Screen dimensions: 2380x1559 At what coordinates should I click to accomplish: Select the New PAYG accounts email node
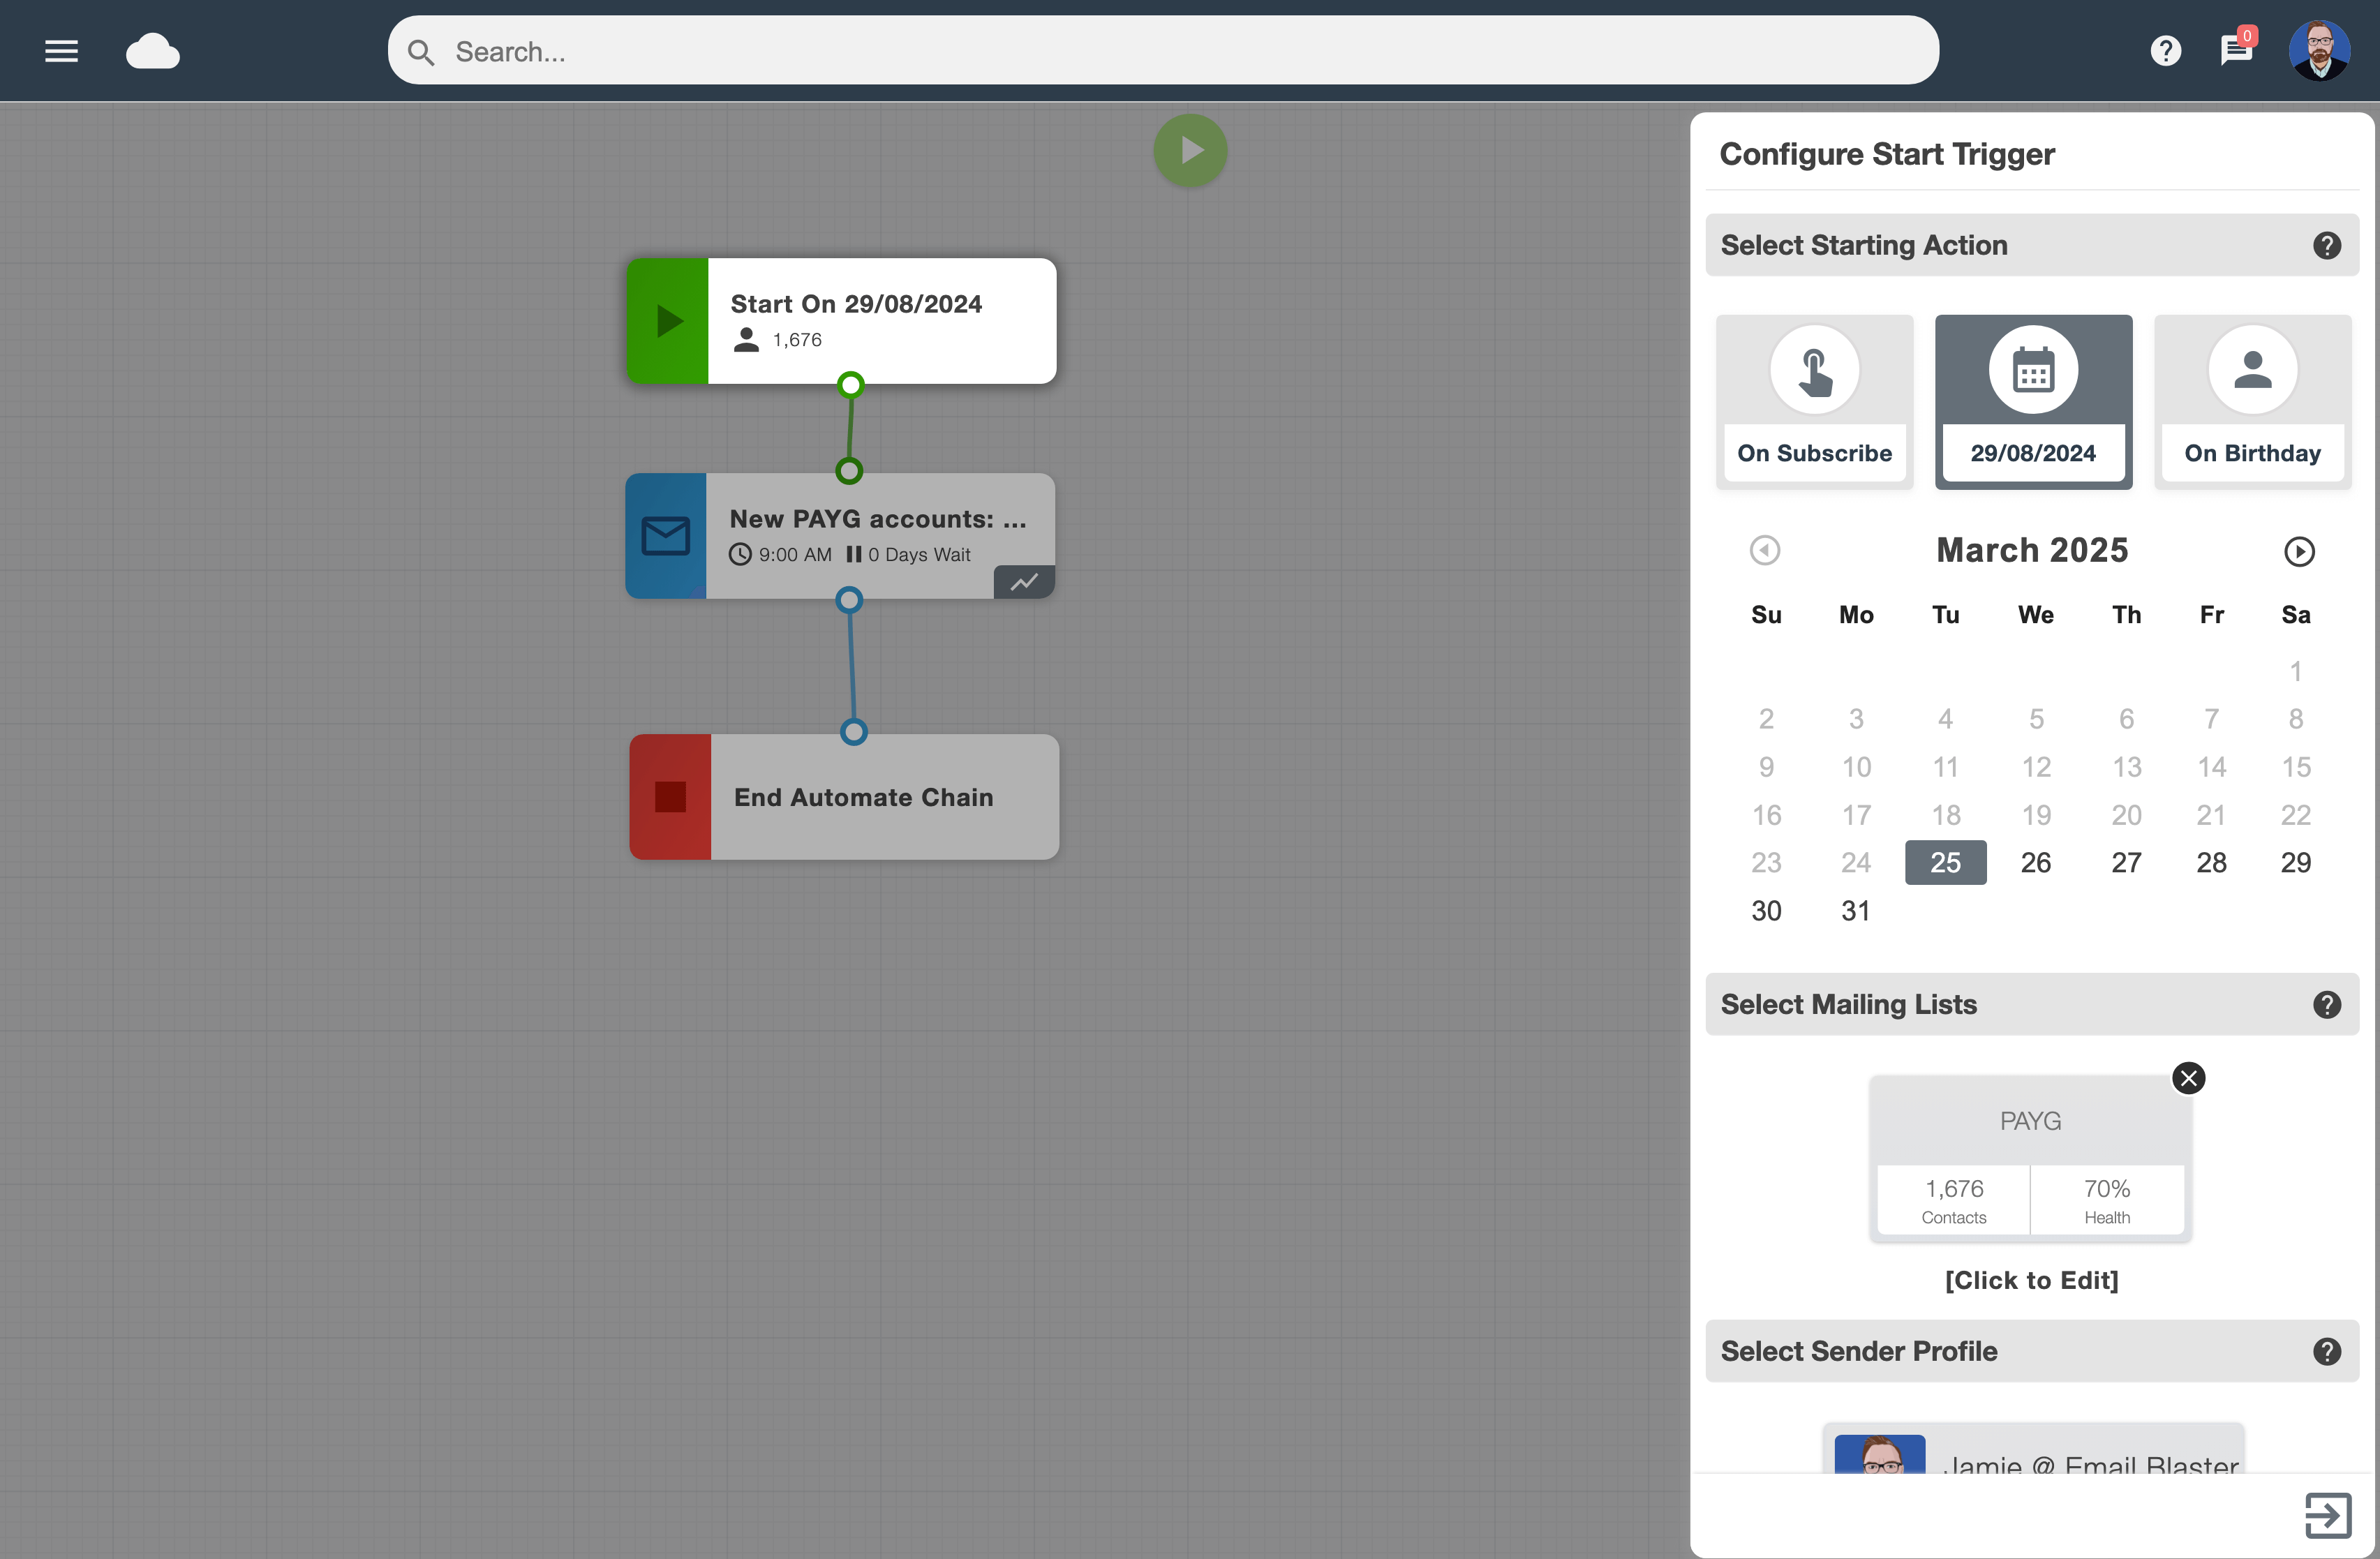click(x=840, y=536)
